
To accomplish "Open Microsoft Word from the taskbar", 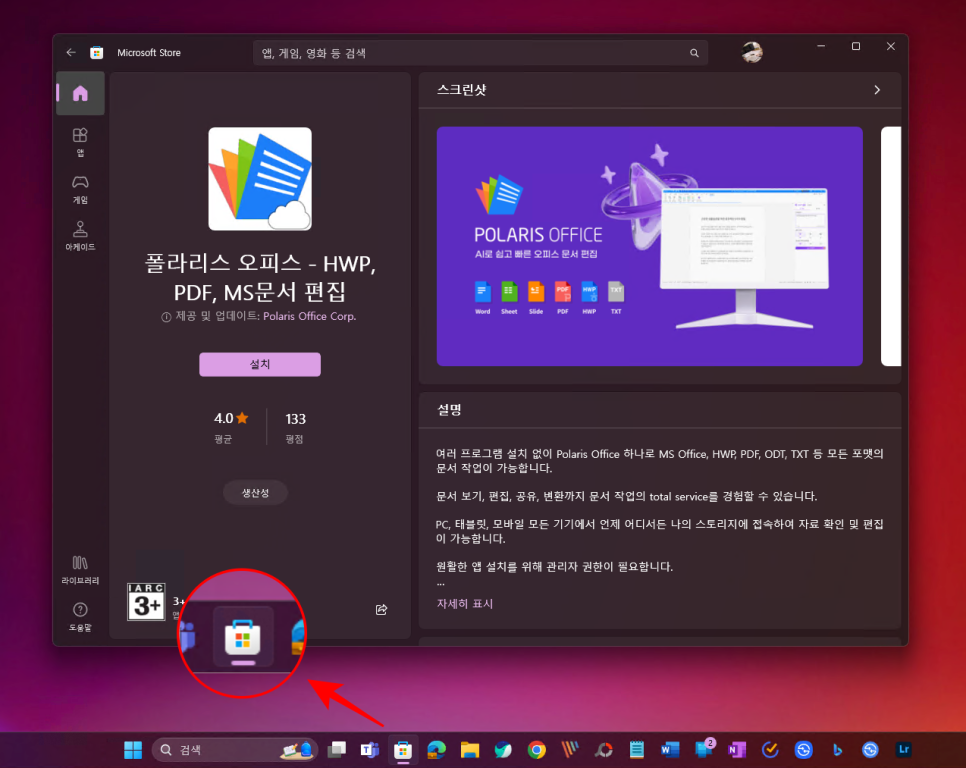I will [670, 750].
